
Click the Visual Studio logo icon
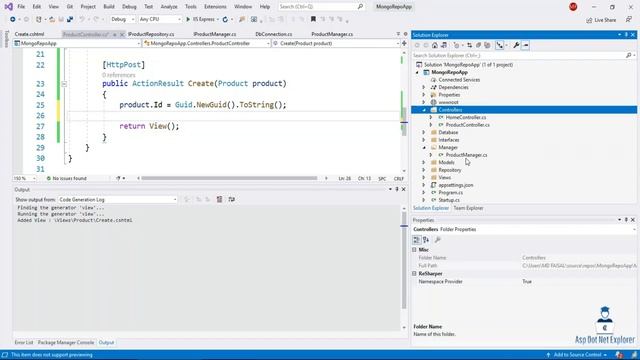[x=9, y=7]
